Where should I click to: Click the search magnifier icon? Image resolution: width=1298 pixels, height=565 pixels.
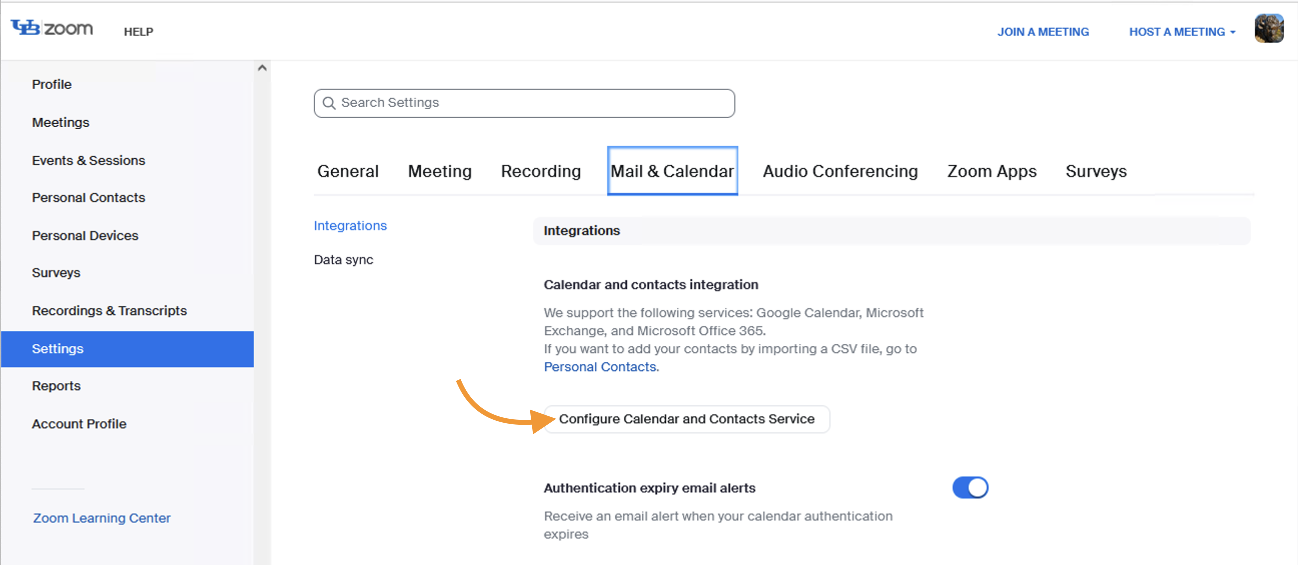point(328,103)
